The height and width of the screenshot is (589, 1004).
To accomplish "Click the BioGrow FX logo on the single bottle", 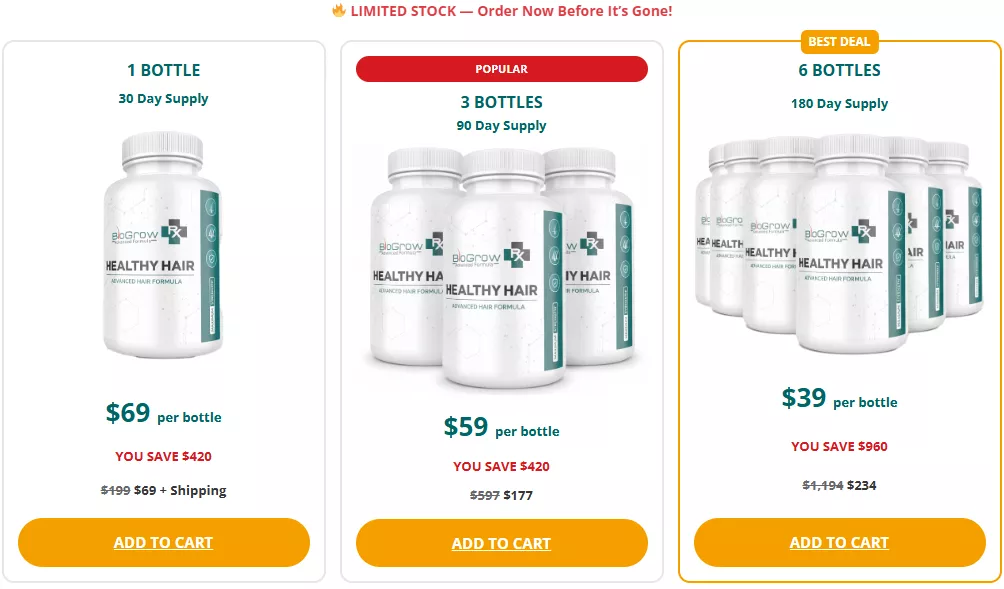I will (149, 234).
